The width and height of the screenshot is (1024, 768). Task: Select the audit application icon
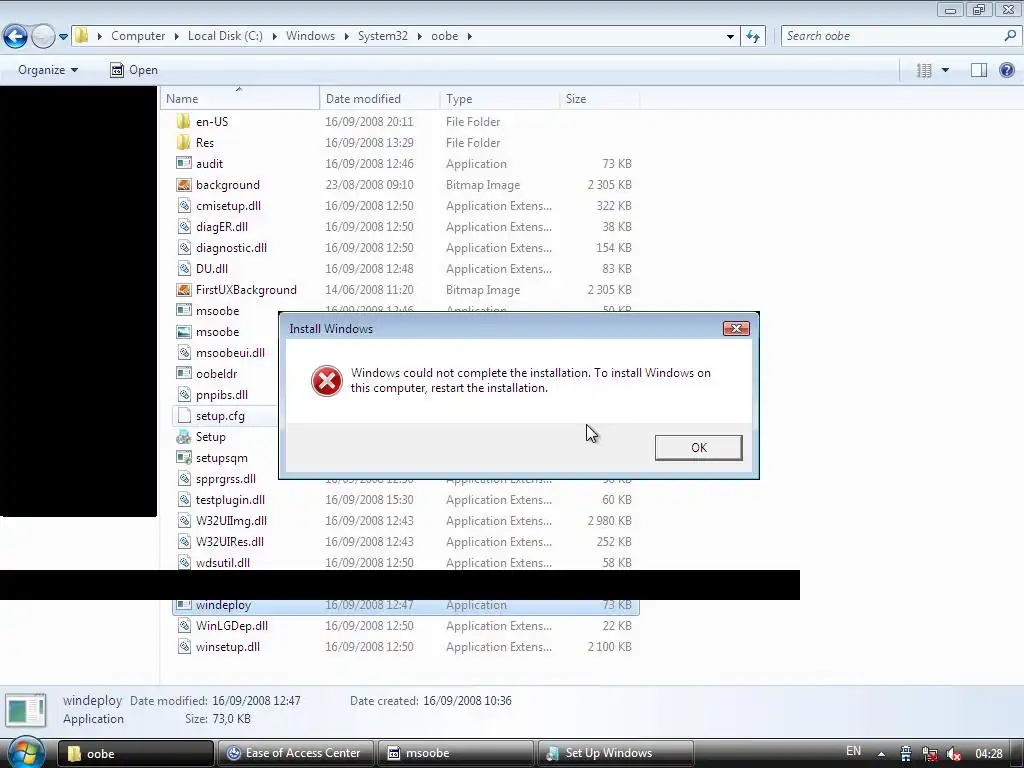[184, 163]
